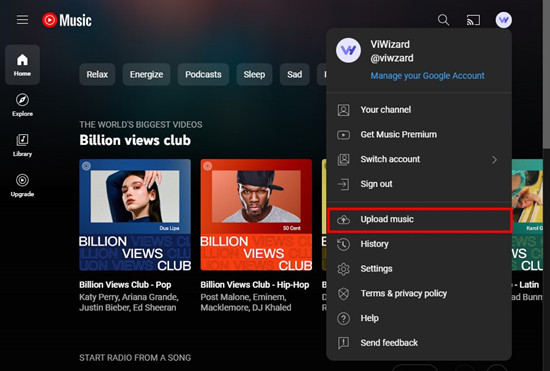The width and height of the screenshot is (550, 371).
Task: Choose Get Music Premium
Action: click(419, 135)
